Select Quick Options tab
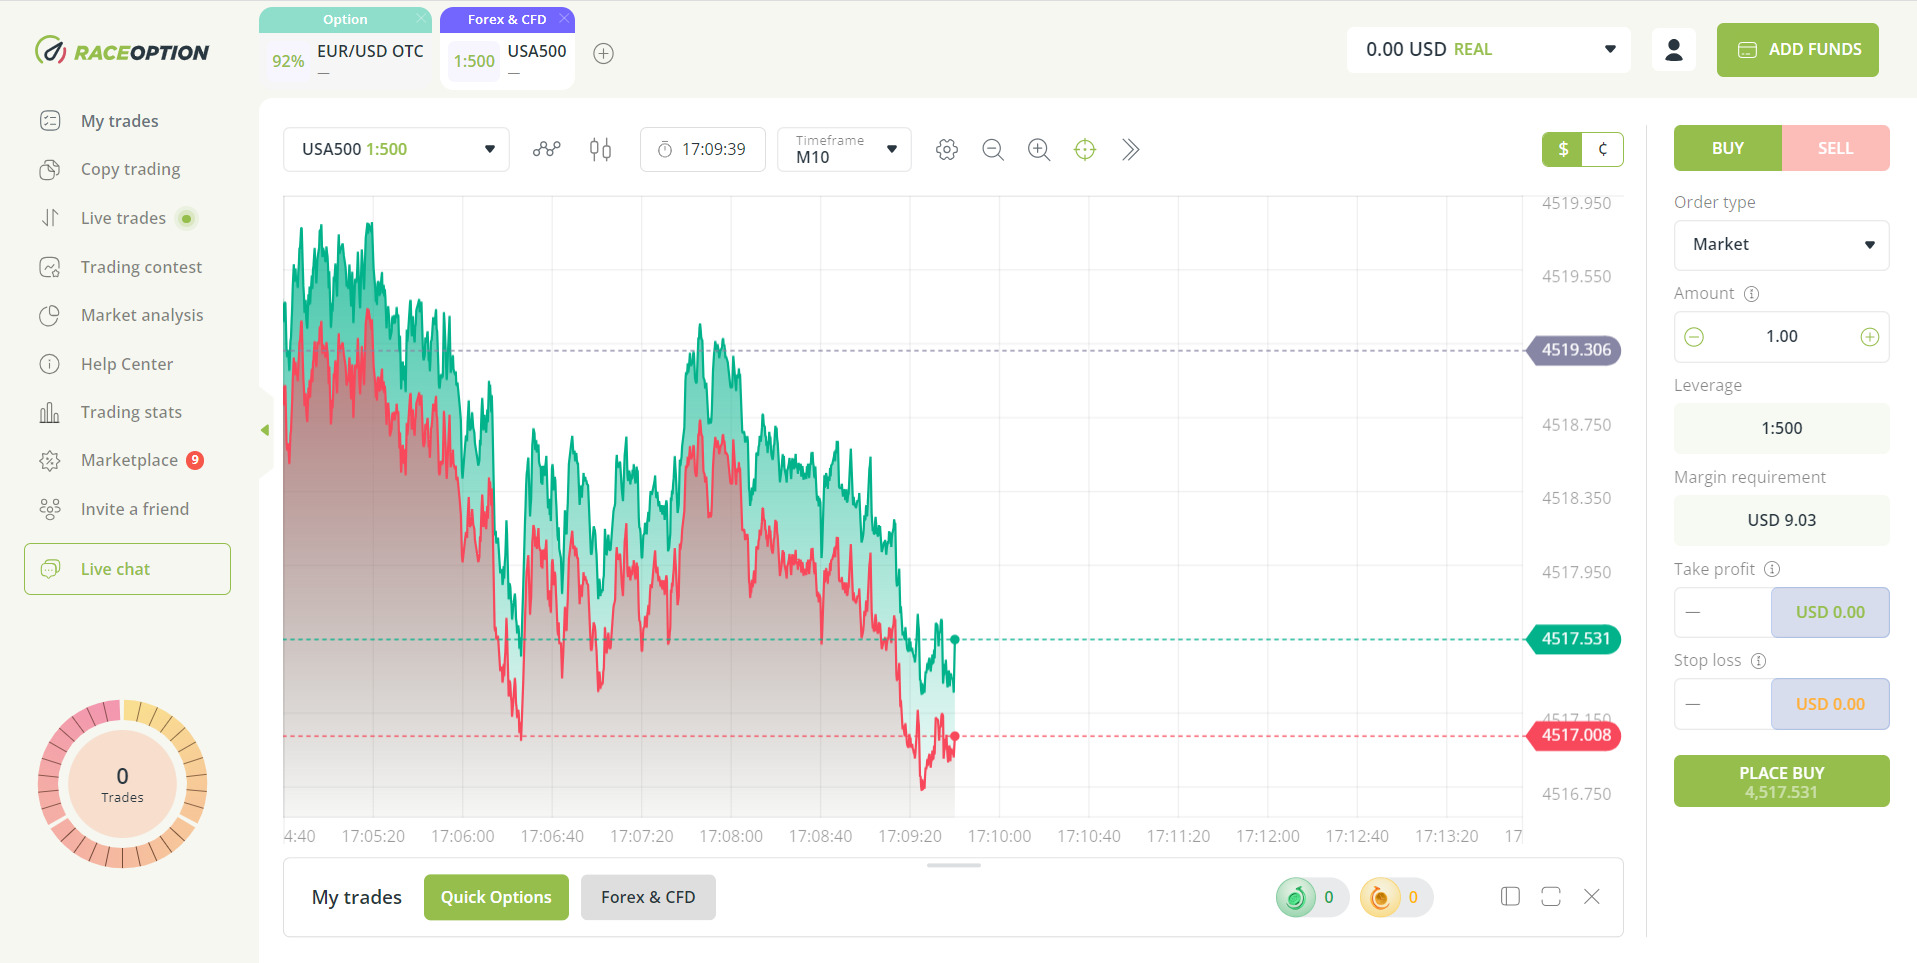Image resolution: width=1917 pixels, height=963 pixels. click(x=496, y=897)
